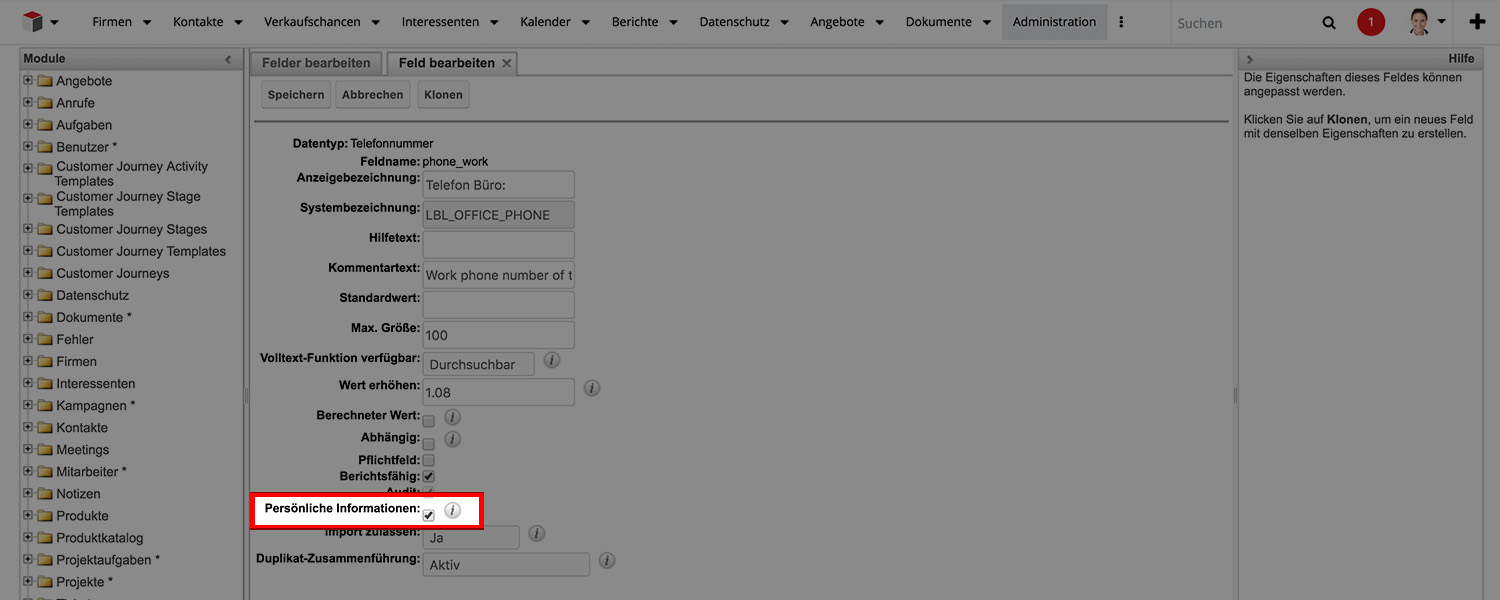Open the Administration menu item

click(1054, 22)
